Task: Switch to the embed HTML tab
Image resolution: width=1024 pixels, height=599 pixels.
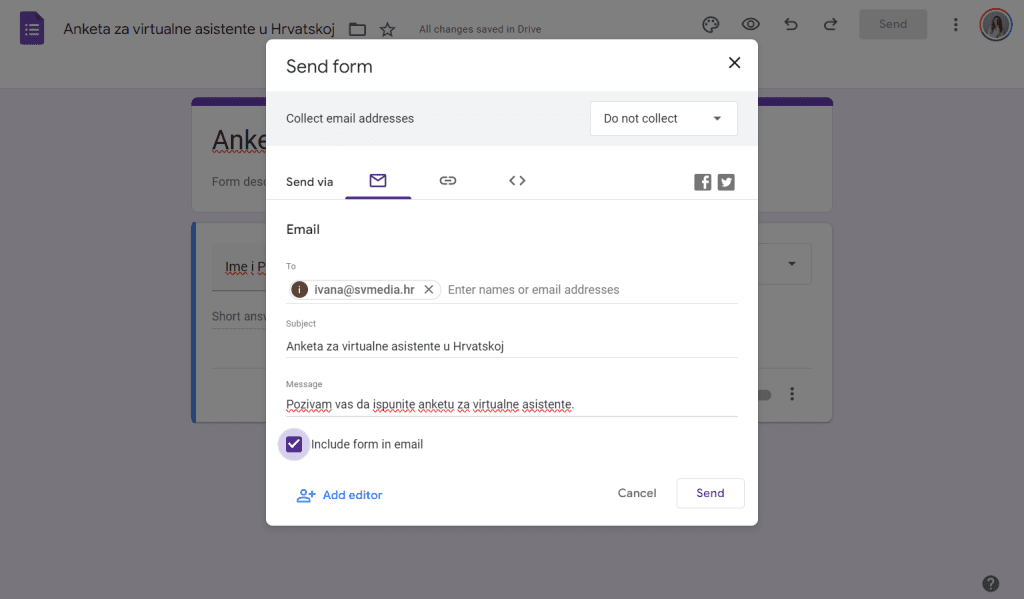Action: click(517, 181)
